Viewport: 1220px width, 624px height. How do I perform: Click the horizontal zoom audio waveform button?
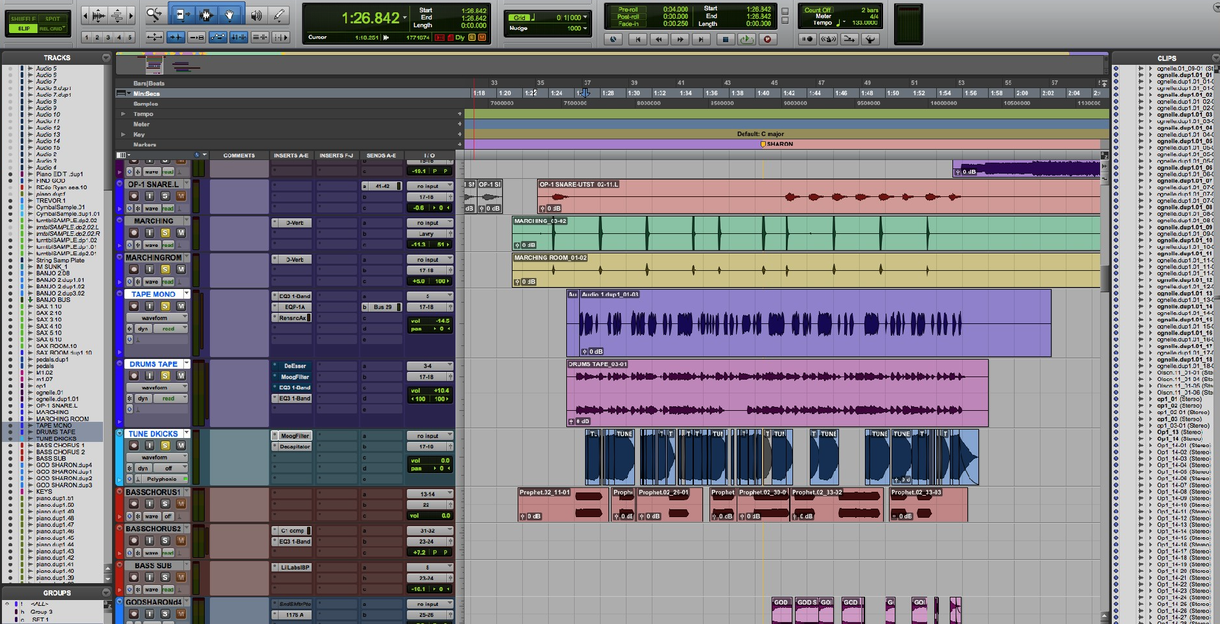99,16
